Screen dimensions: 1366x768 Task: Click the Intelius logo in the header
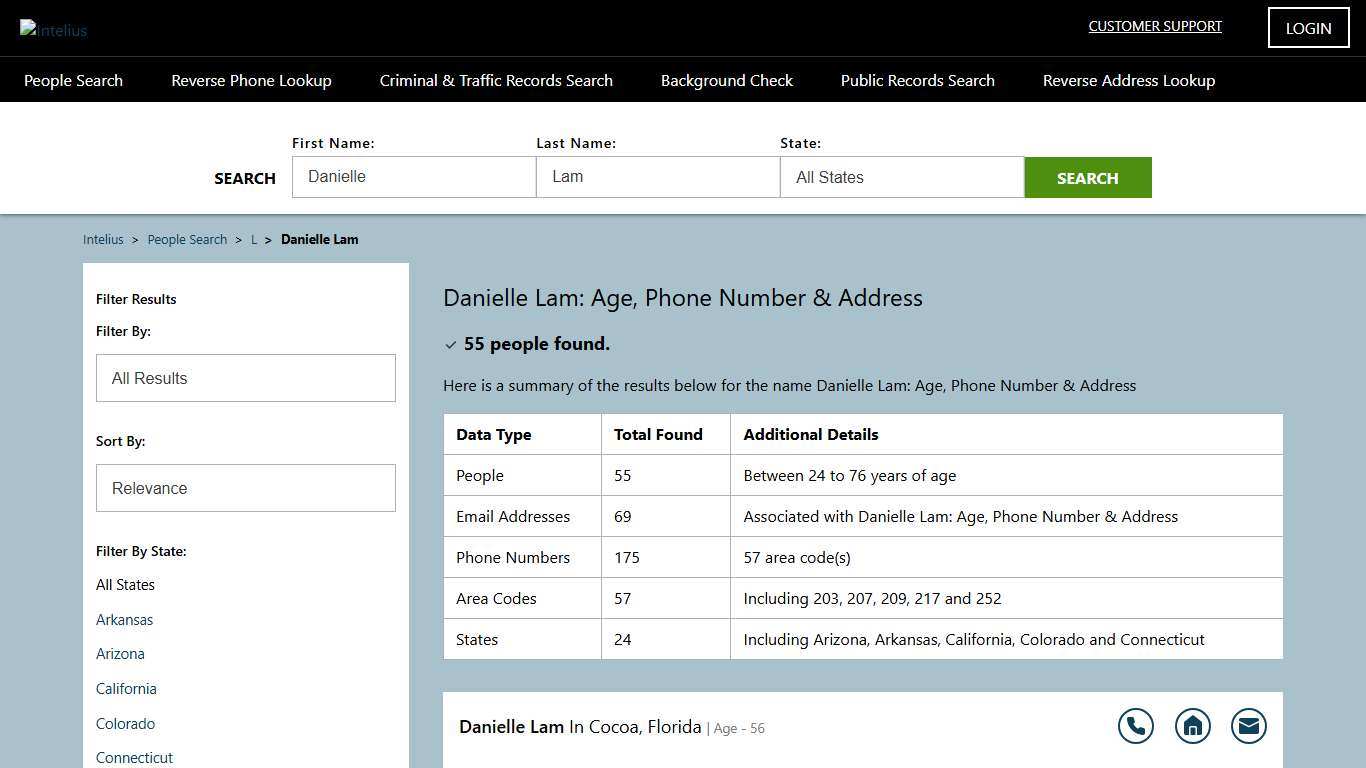point(53,29)
